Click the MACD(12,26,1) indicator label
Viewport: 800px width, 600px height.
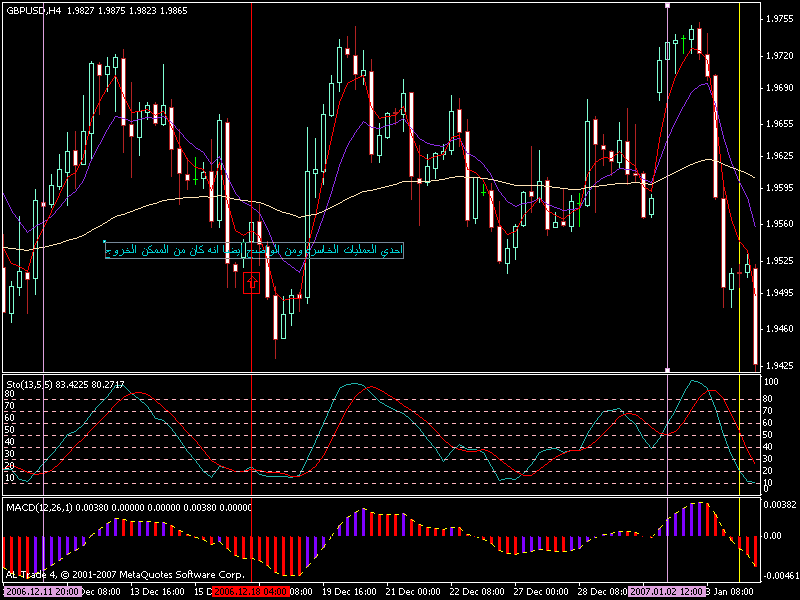[x=40, y=508]
